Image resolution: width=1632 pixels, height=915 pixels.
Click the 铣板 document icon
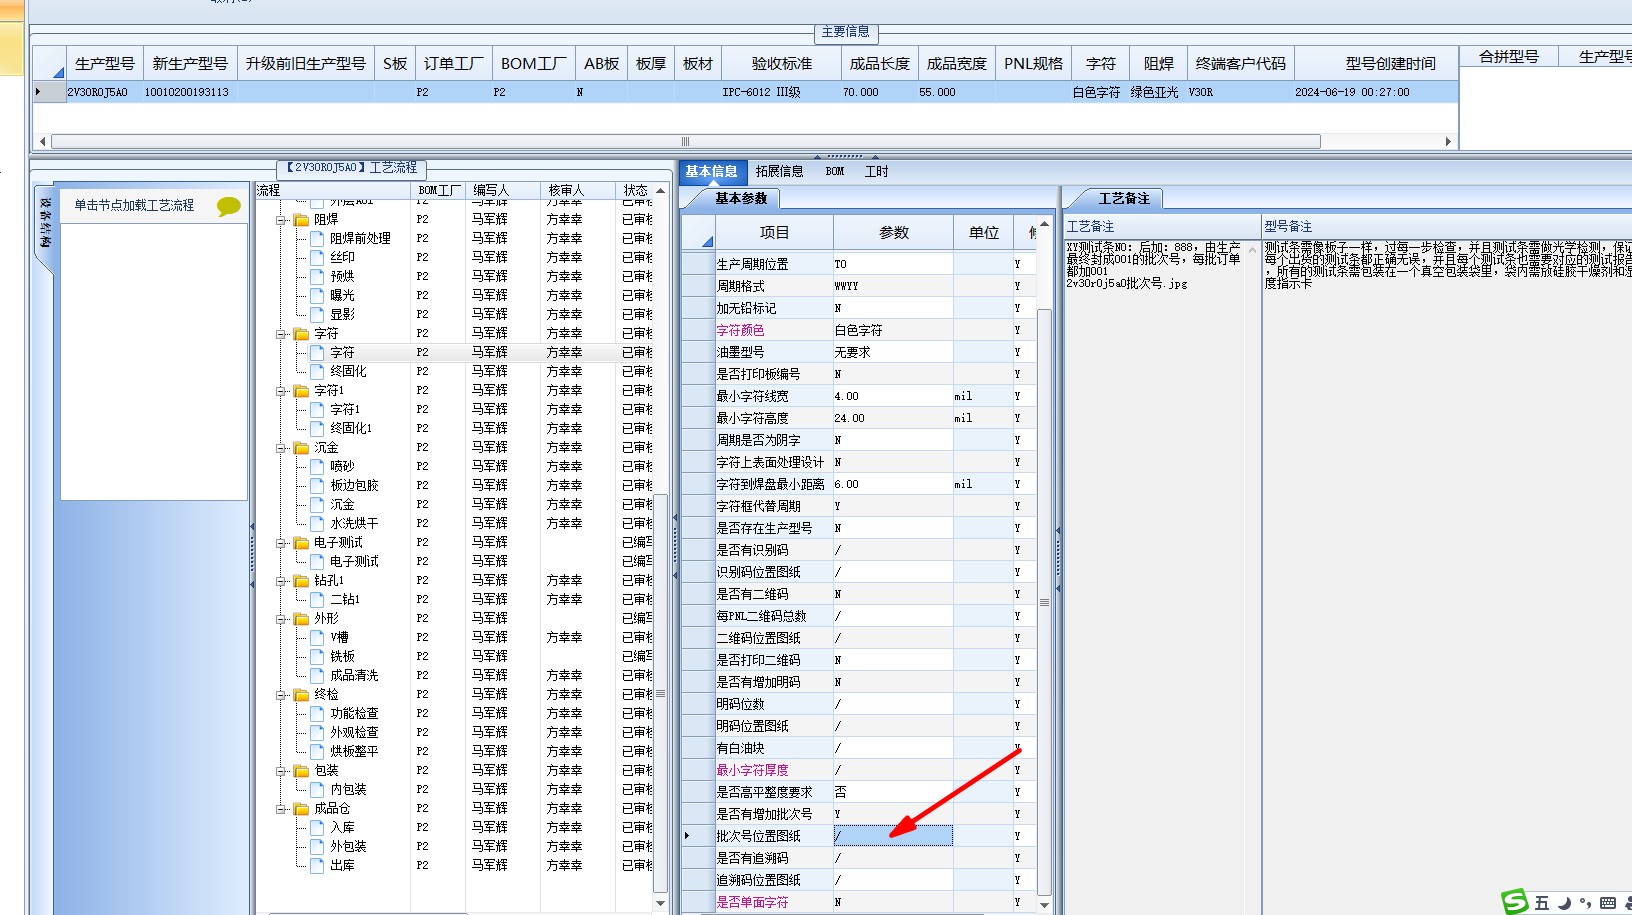pos(318,657)
